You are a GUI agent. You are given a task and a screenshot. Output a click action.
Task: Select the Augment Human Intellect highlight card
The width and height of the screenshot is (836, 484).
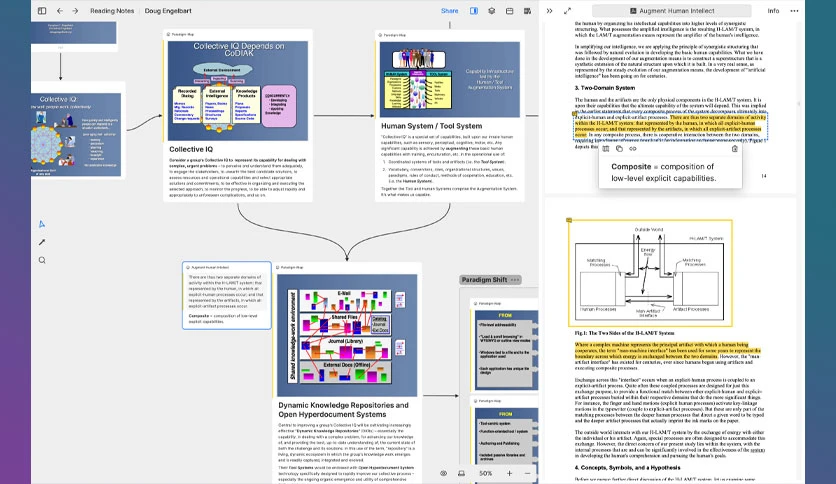point(227,295)
